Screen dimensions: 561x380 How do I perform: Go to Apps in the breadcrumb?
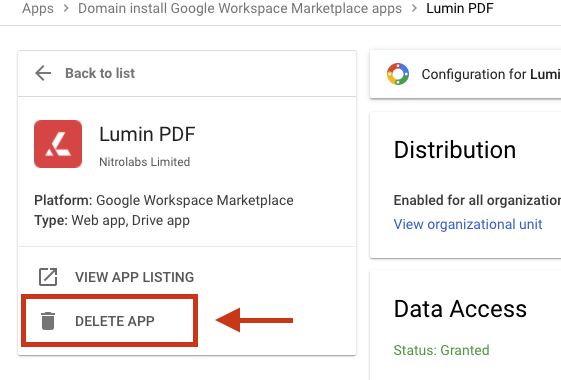tap(38, 8)
